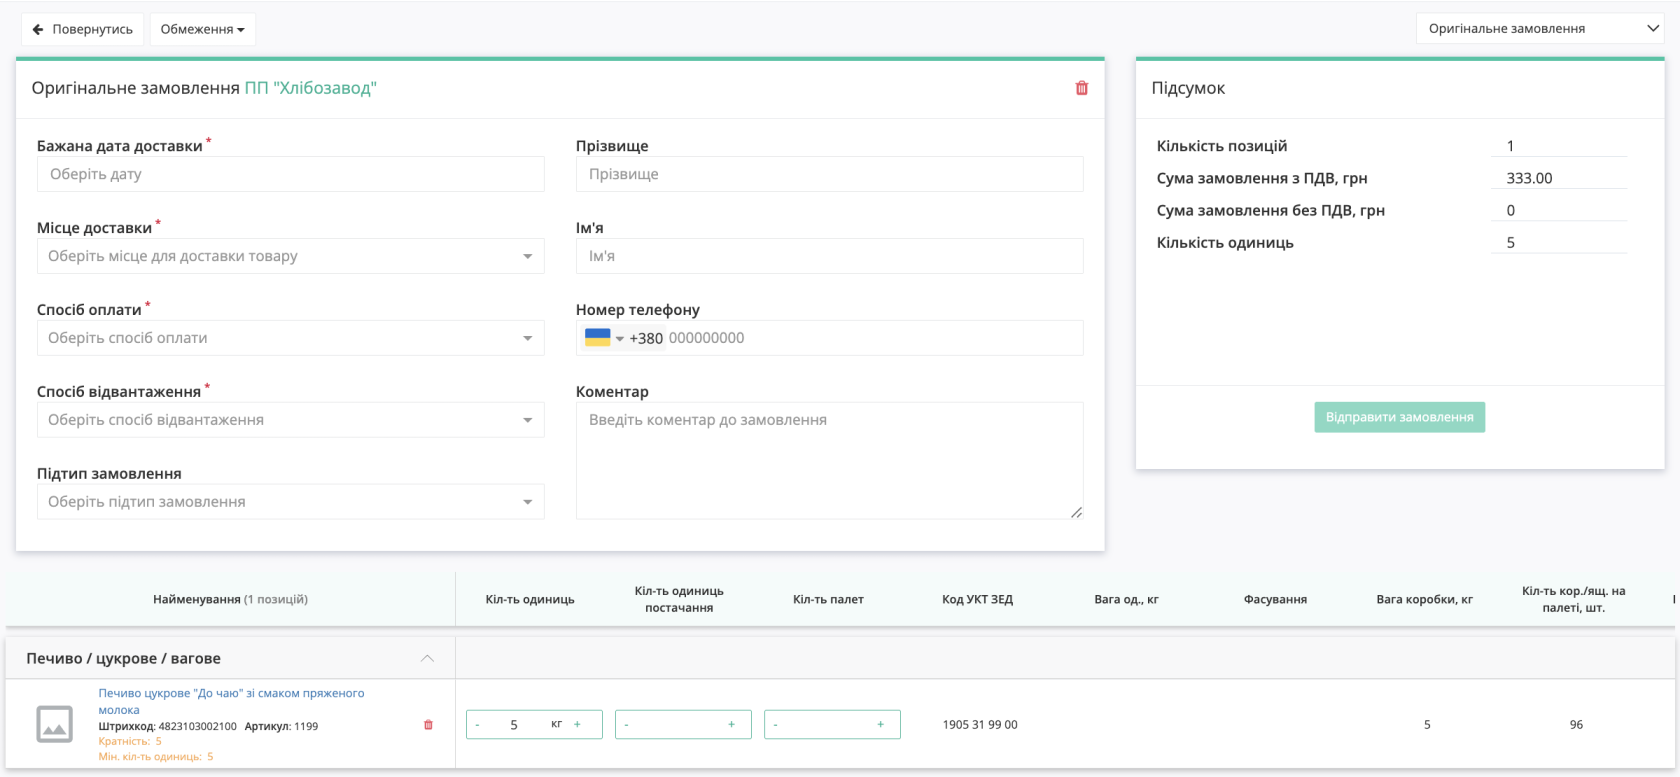Open the cookie product name link

tap(231, 701)
